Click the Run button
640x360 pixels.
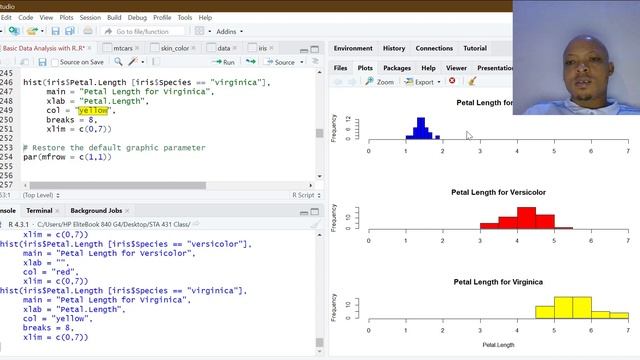point(224,62)
